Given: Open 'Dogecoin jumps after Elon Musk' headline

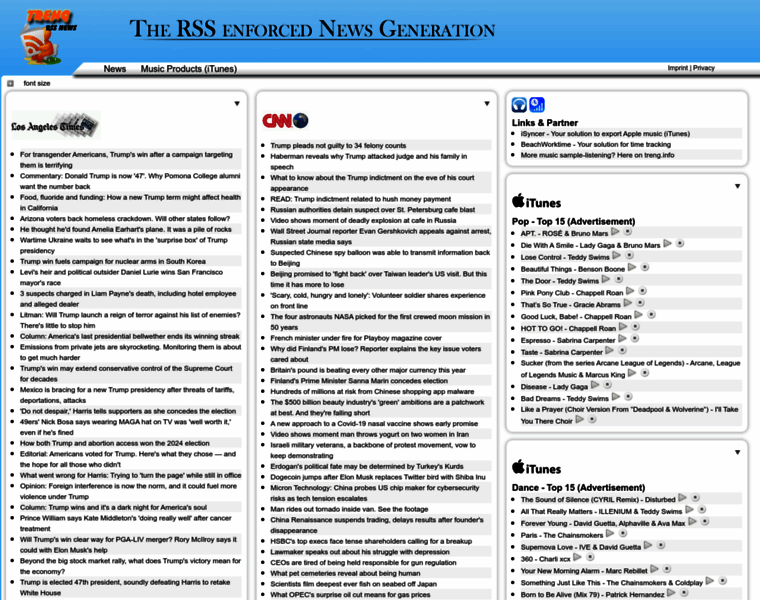Looking at the screenshot, I should (378, 477).
